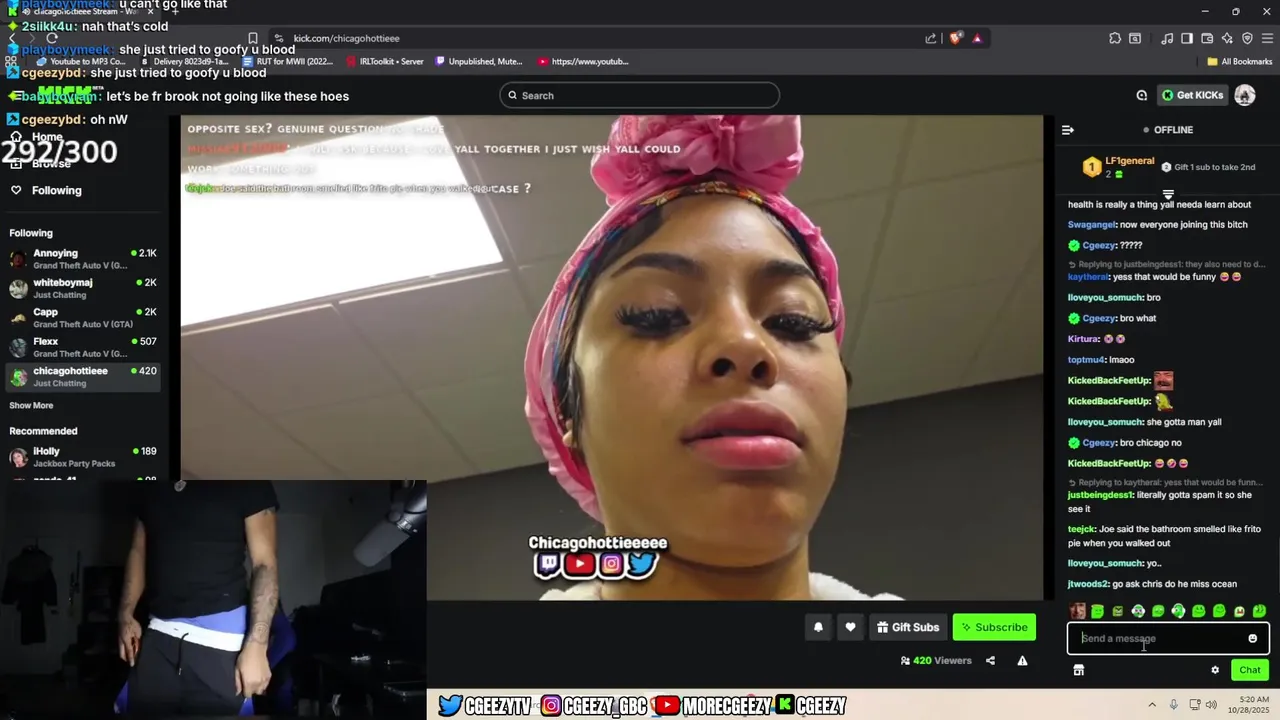Click the Gift Subs button
Screen dimensions: 1280x720
908,627
